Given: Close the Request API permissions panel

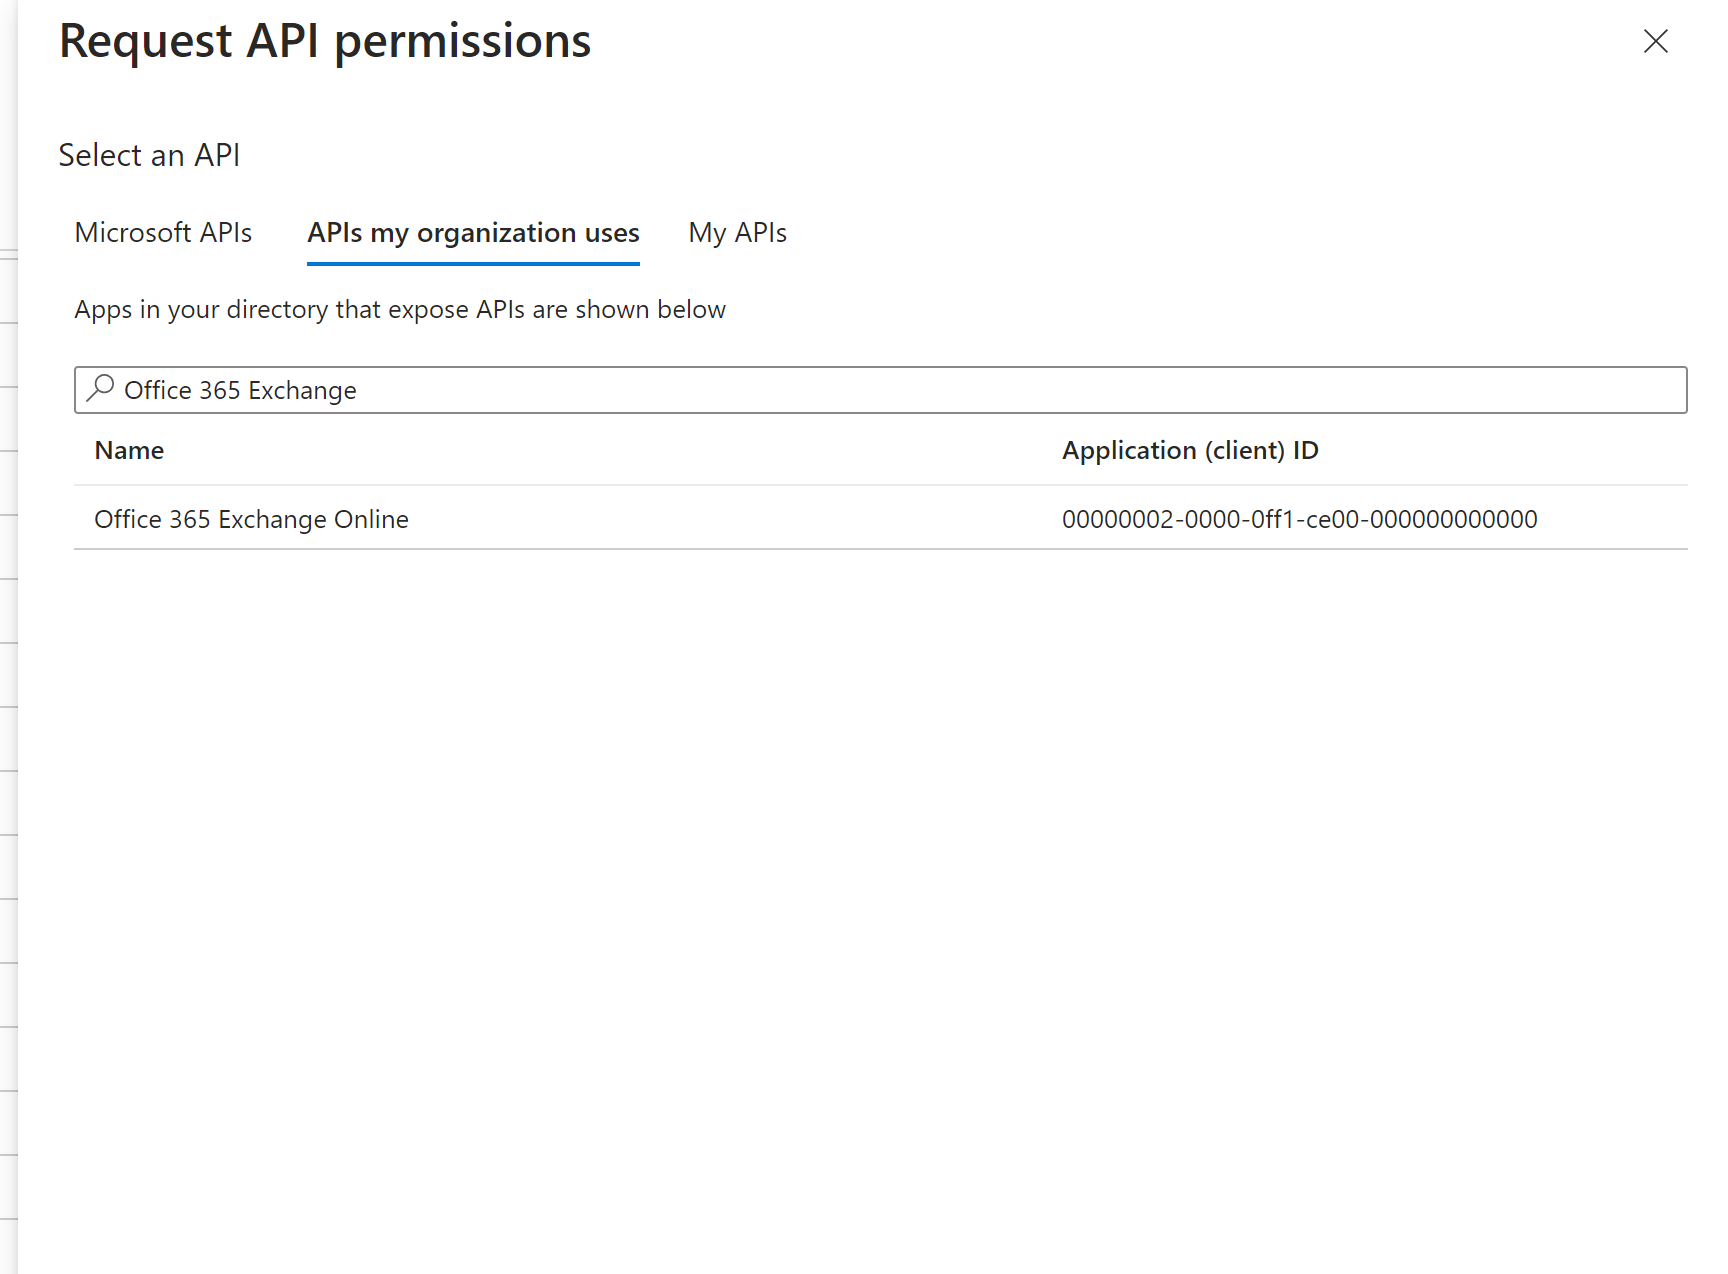Looking at the screenshot, I should [1655, 41].
